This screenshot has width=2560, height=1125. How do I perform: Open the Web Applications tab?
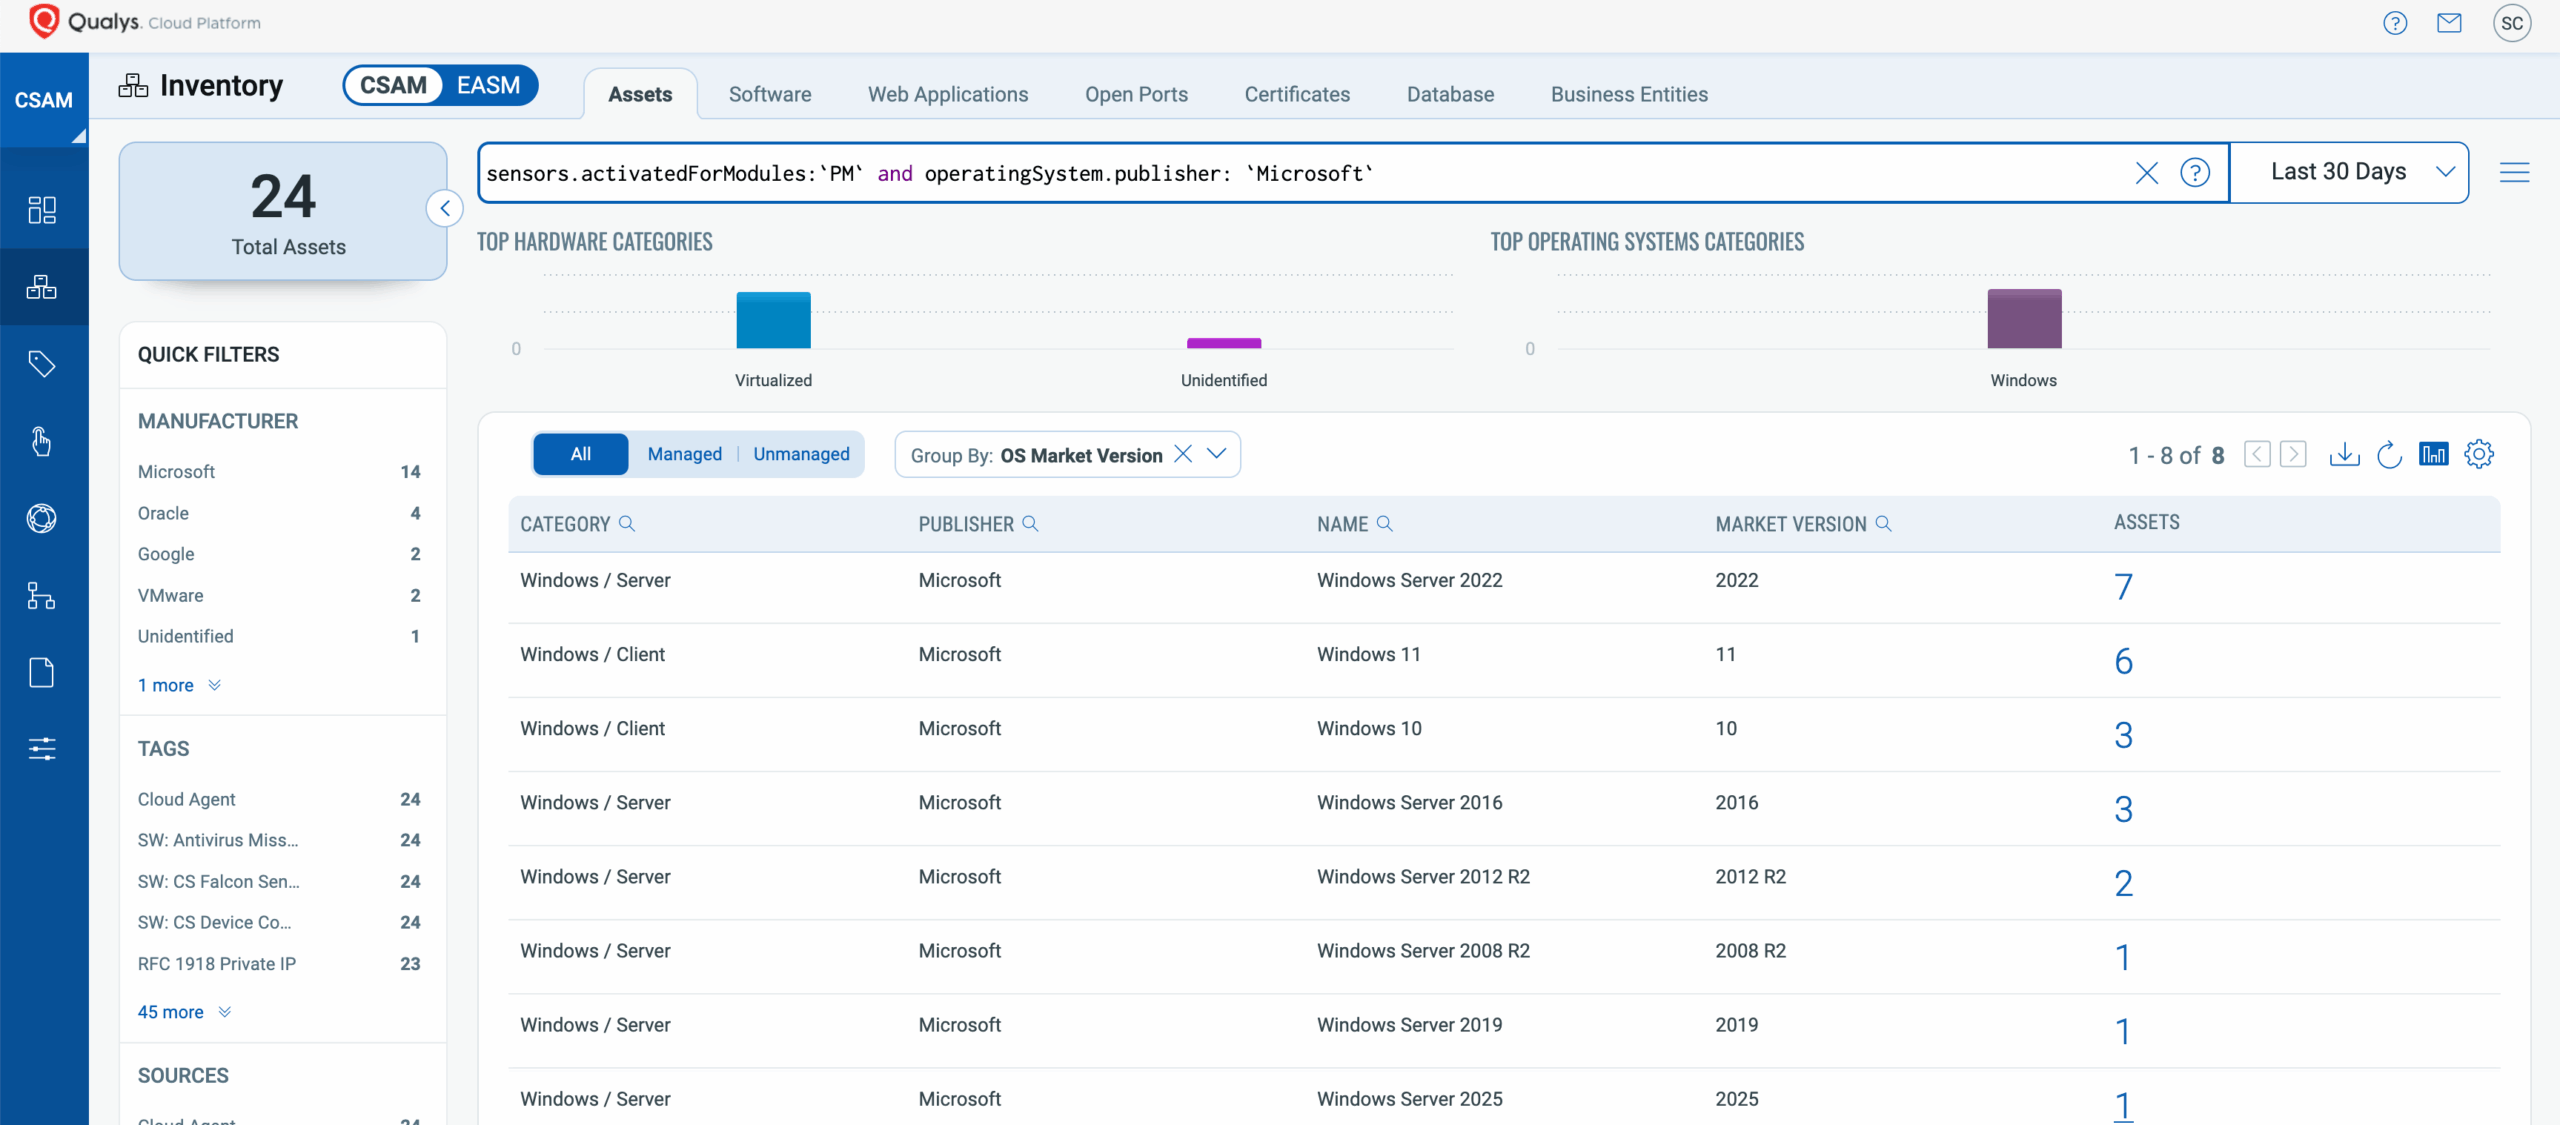coord(948,95)
